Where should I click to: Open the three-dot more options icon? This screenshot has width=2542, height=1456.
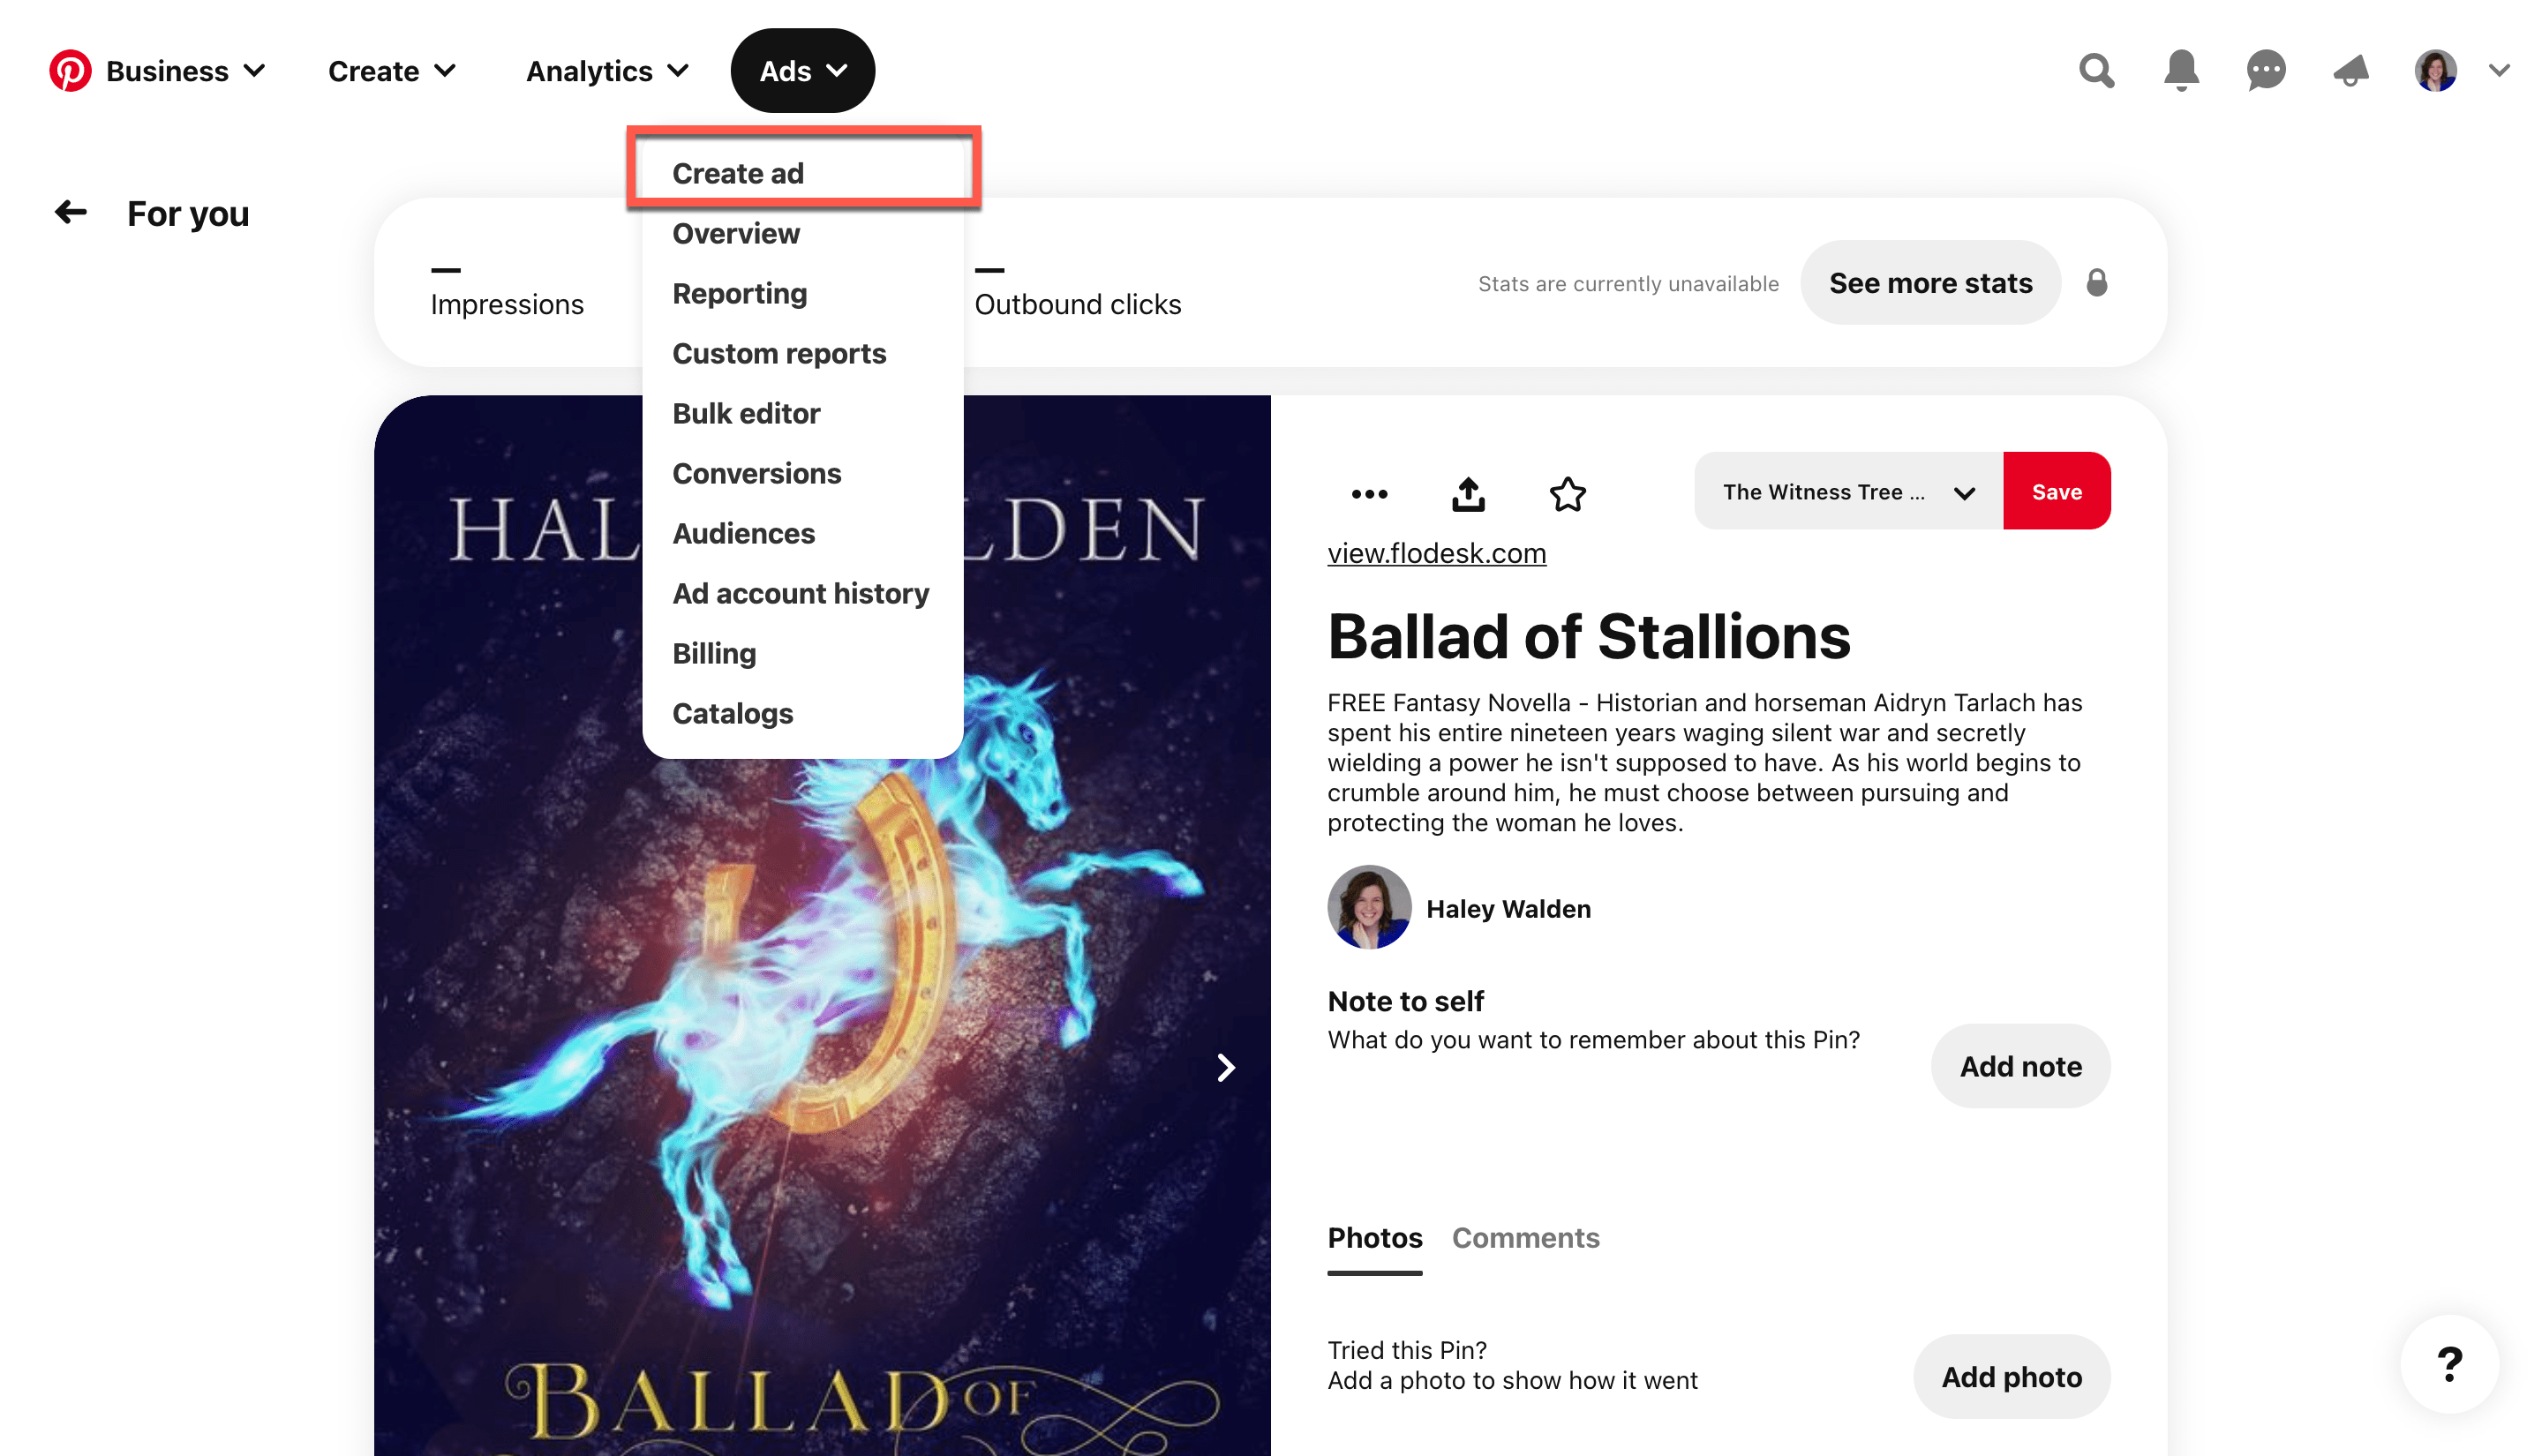coord(1369,493)
